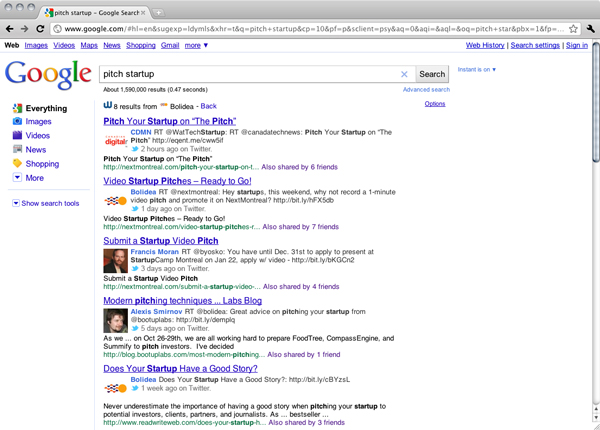Click the vertical scrollbar thumb
This screenshot has width=600, height=430.
(x=596, y=102)
